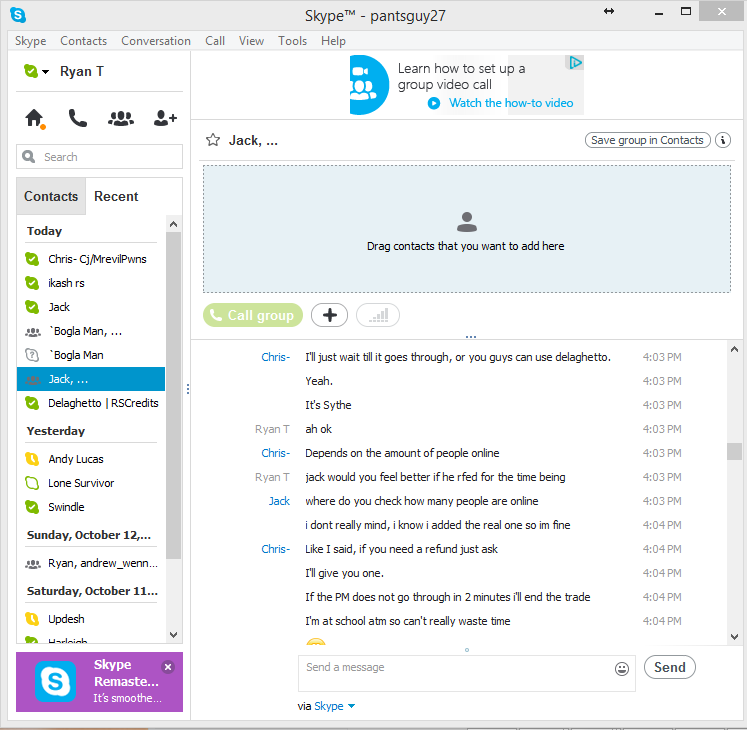
Task: Open `Bogla Man, ... group conversation
Action: [x=91, y=331]
